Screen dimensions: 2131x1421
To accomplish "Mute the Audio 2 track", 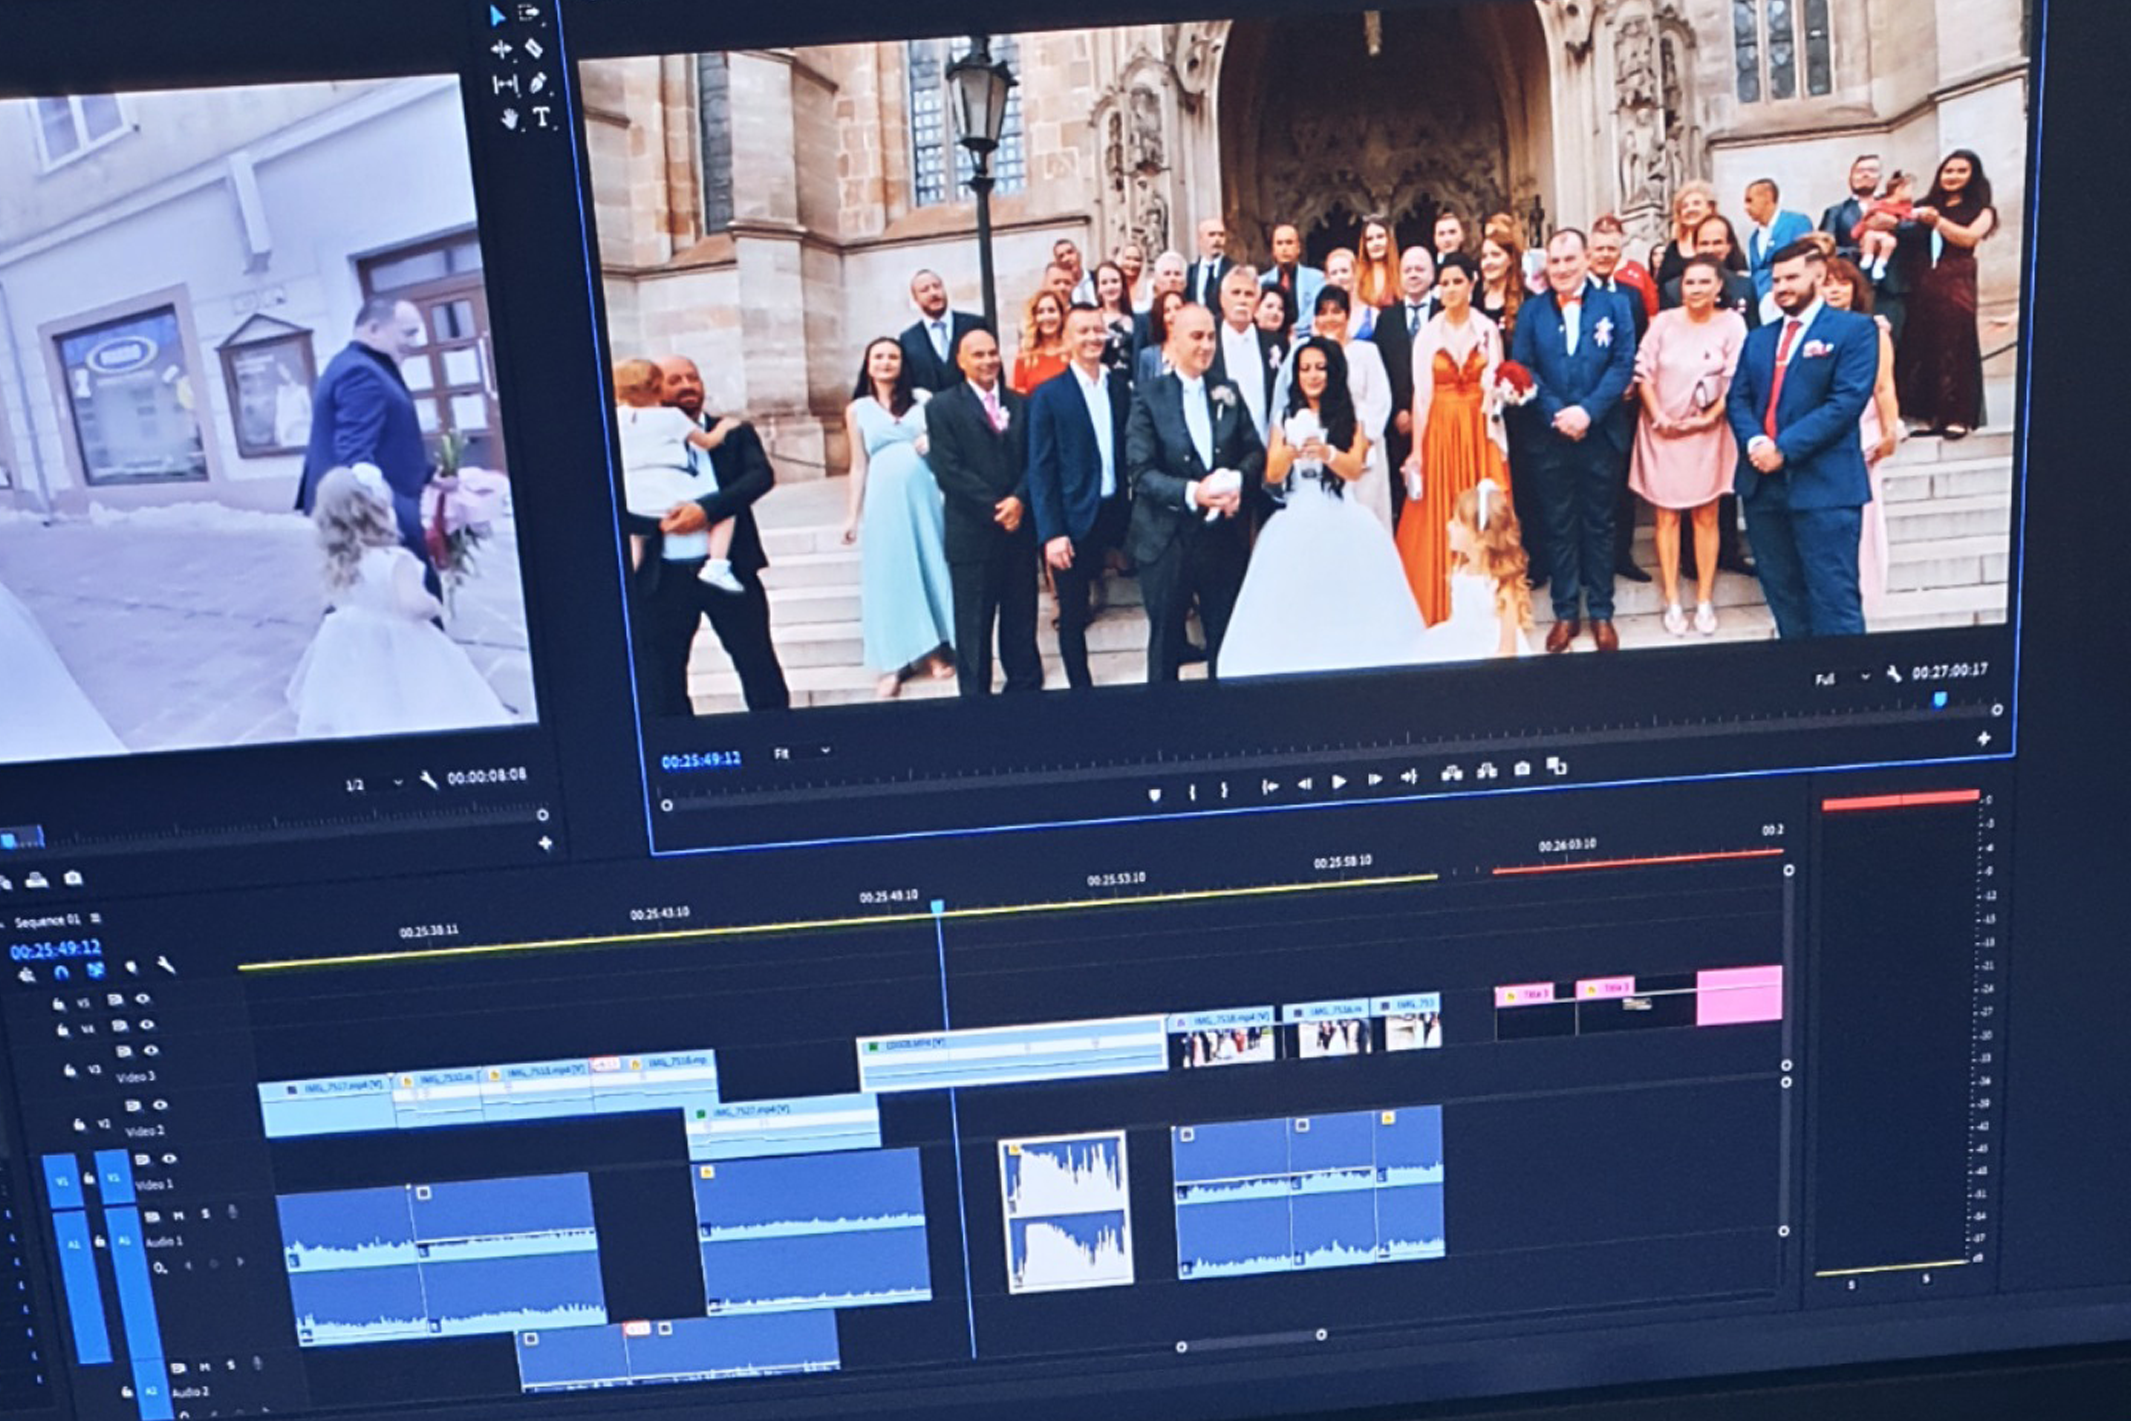I will click(204, 1368).
